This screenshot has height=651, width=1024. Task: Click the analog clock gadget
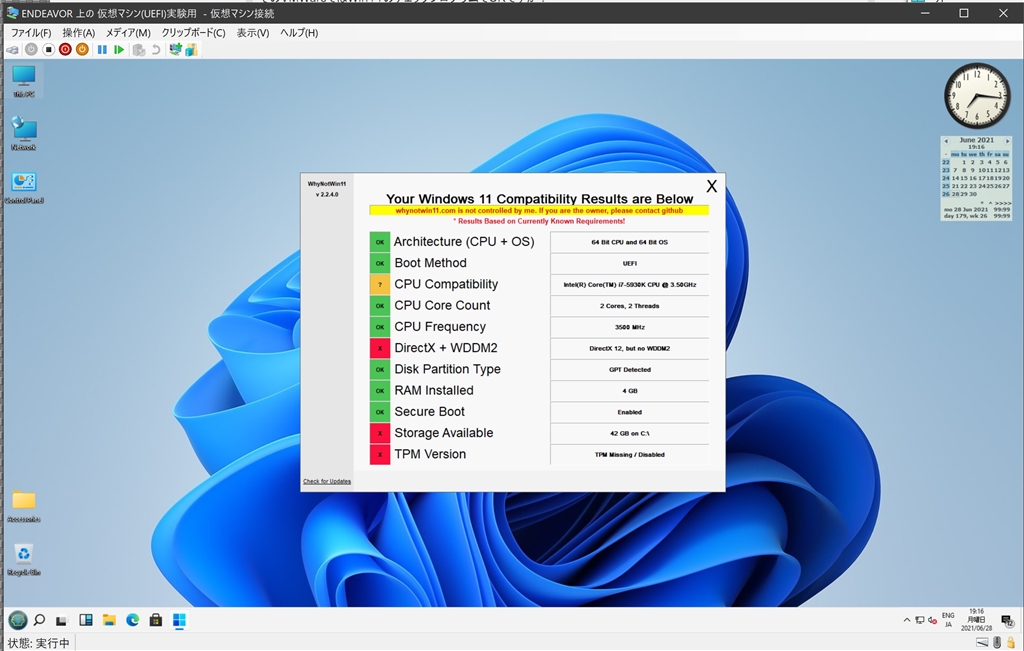coord(976,95)
